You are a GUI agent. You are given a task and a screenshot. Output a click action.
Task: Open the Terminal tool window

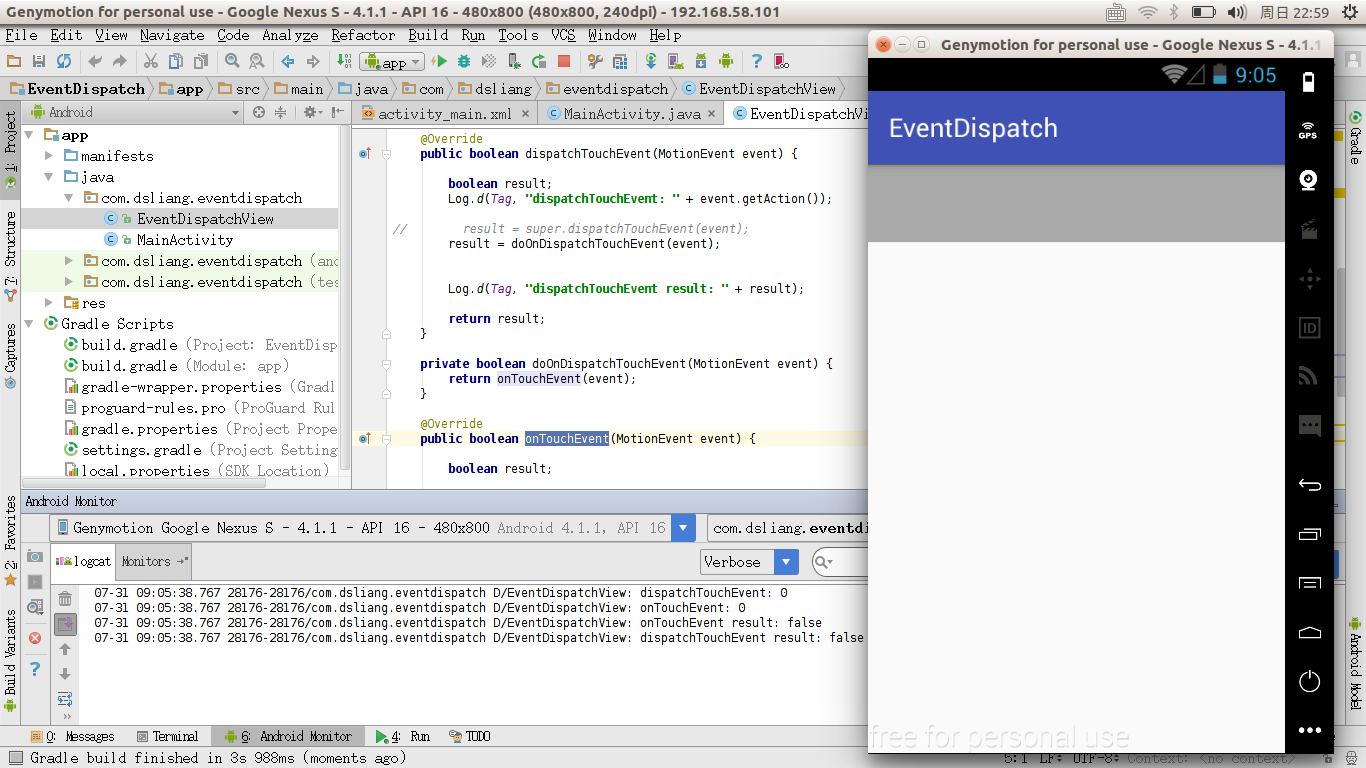[x=167, y=737]
